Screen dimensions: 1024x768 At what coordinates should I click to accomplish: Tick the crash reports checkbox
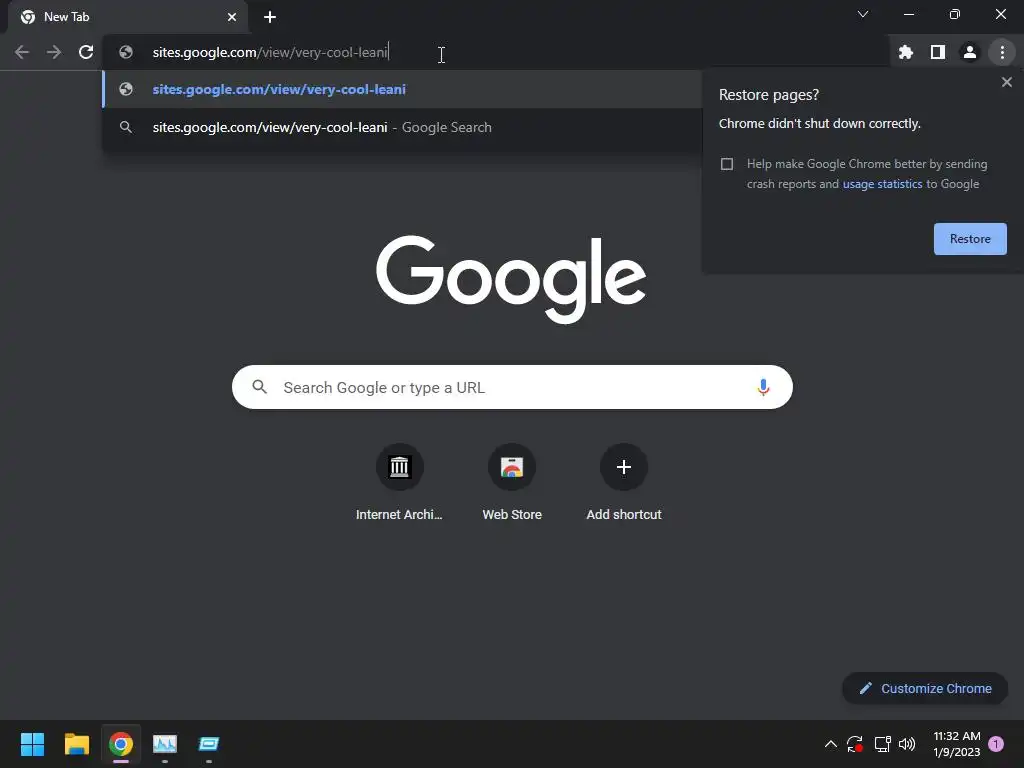pyautogui.click(x=727, y=164)
